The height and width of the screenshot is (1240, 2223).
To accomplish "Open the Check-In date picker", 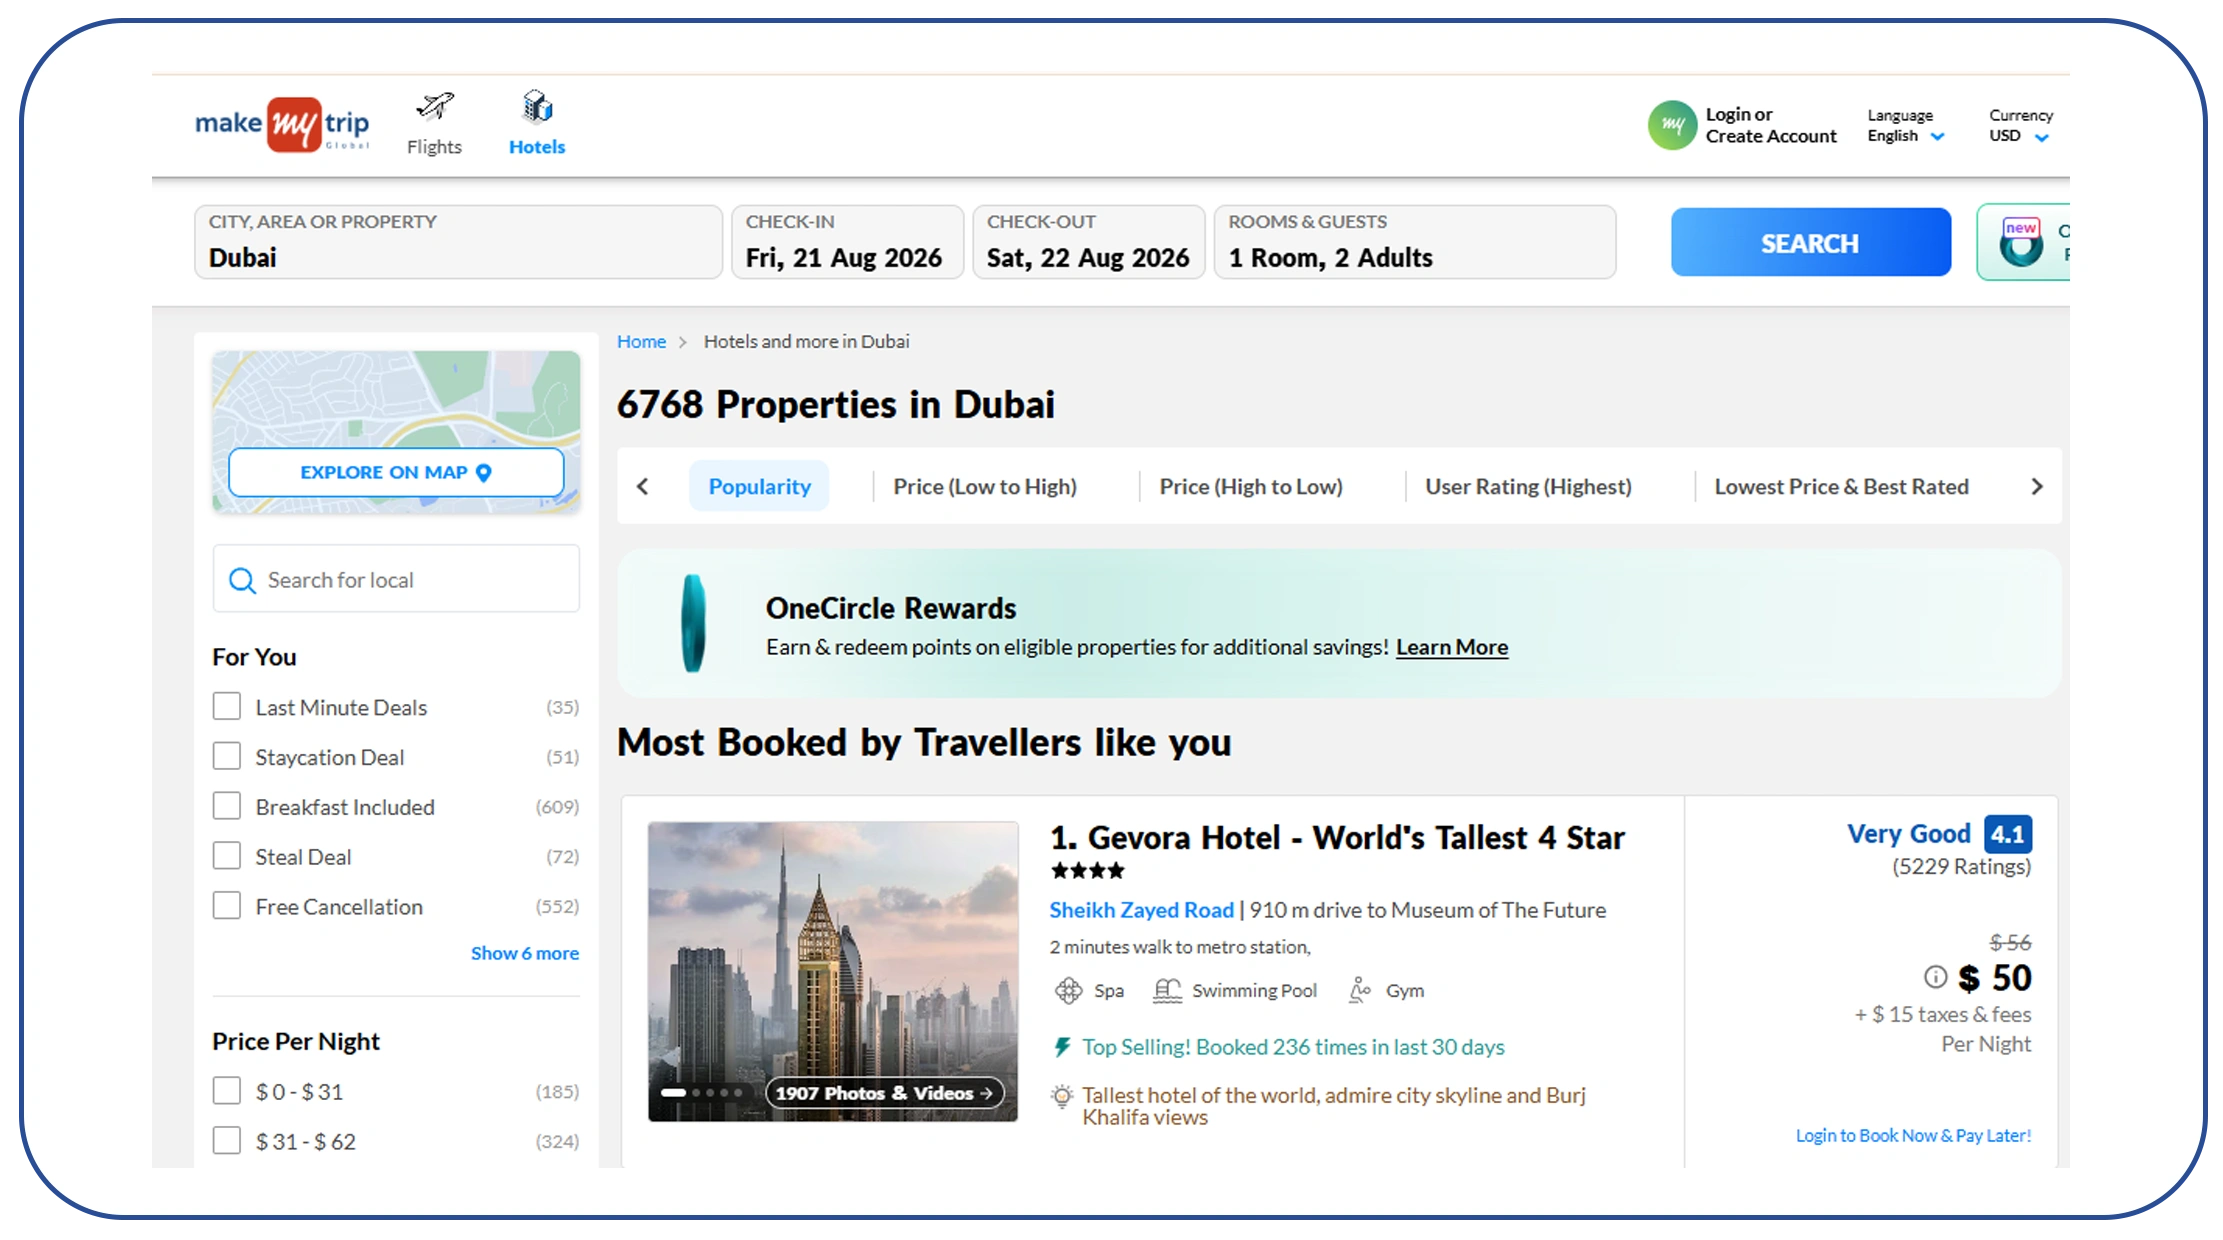I will (x=847, y=242).
